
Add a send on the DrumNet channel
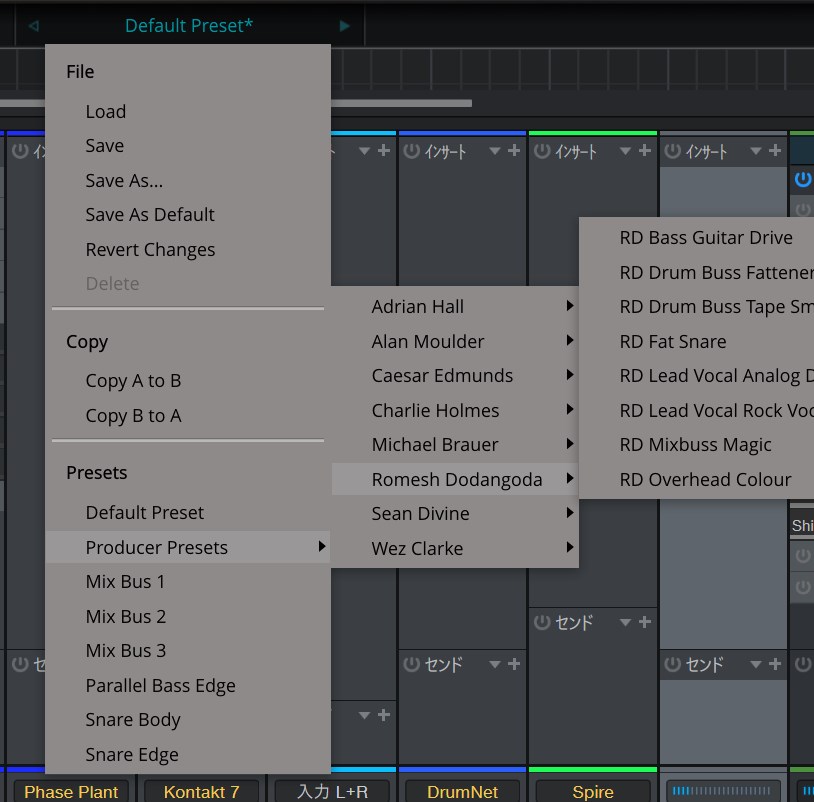coord(514,664)
